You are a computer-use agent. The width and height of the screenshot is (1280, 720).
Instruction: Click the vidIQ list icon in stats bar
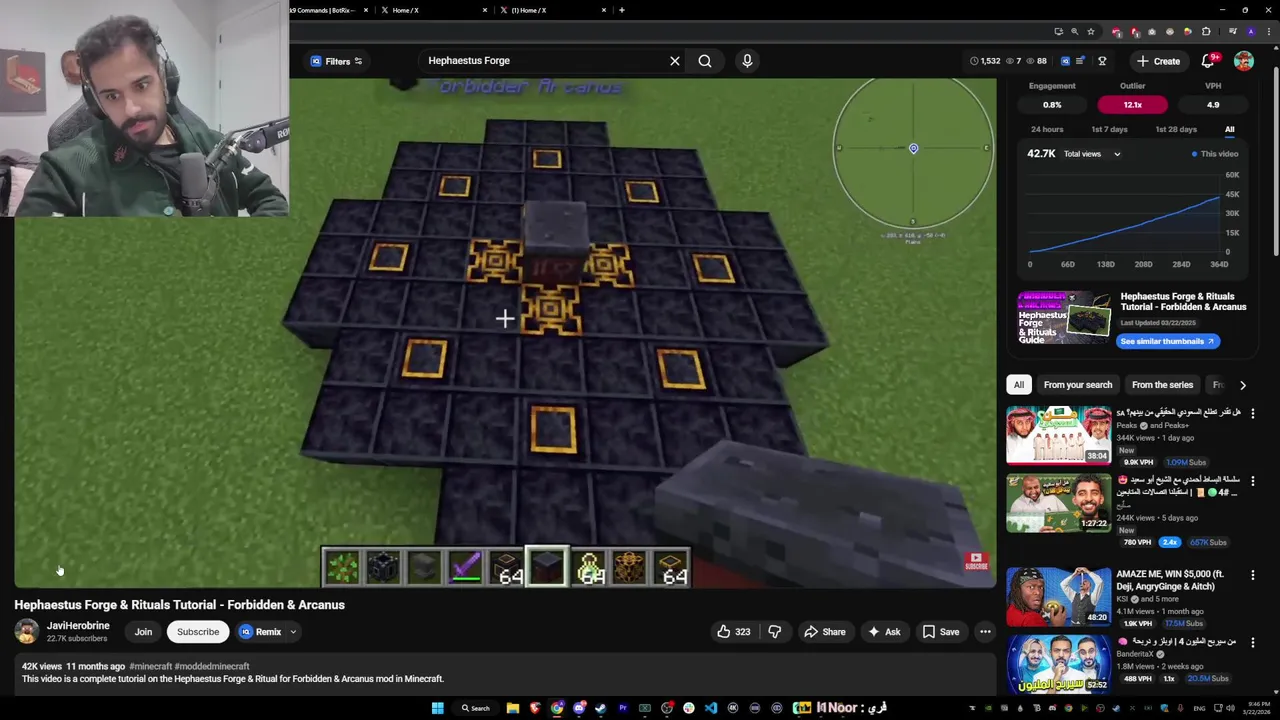click(x=1080, y=61)
